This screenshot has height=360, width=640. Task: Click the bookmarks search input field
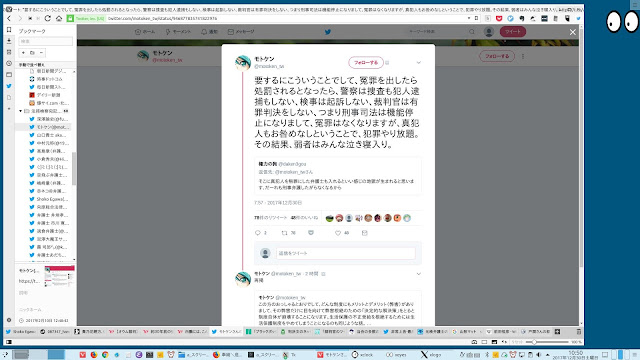click(46, 41)
